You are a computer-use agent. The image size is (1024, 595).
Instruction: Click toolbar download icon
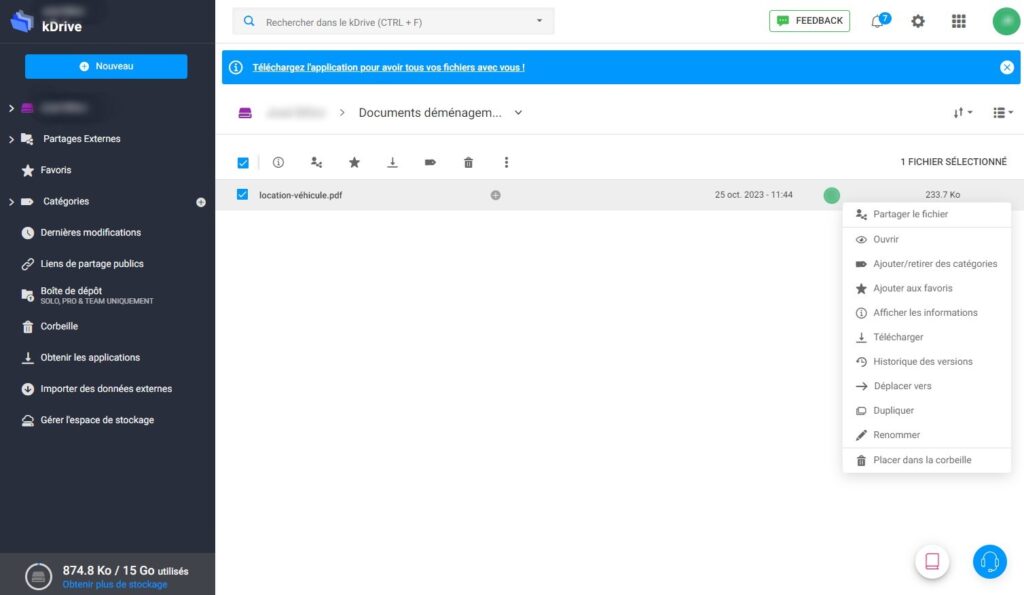click(x=392, y=163)
